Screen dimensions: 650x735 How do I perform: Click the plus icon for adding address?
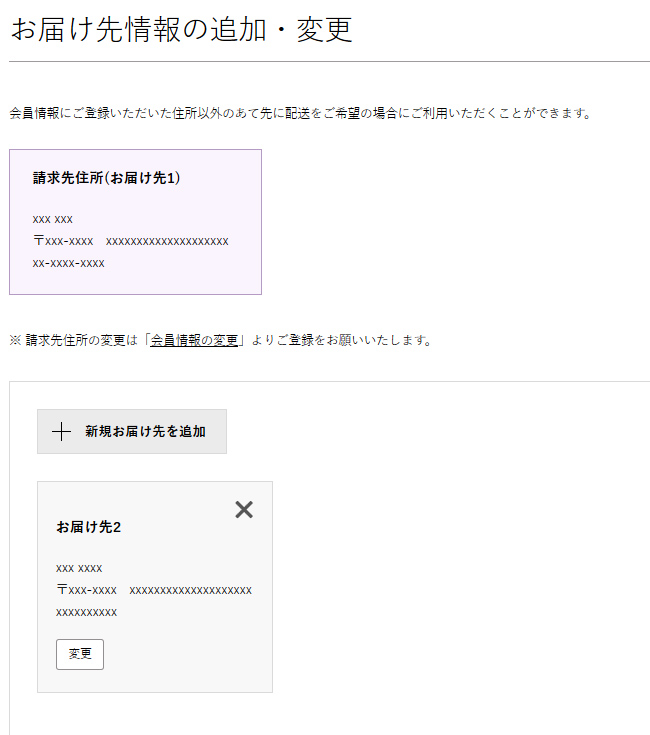61,432
